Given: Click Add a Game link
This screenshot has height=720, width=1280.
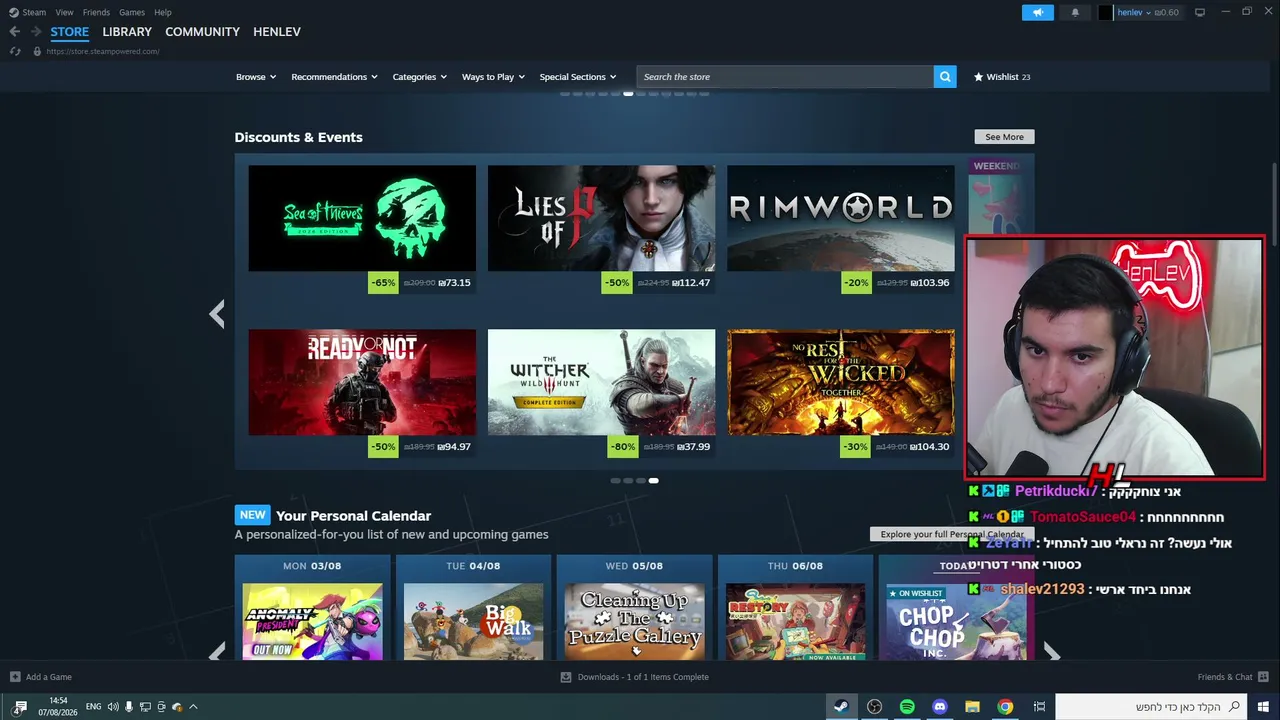Looking at the screenshot, I should [49, 677].
